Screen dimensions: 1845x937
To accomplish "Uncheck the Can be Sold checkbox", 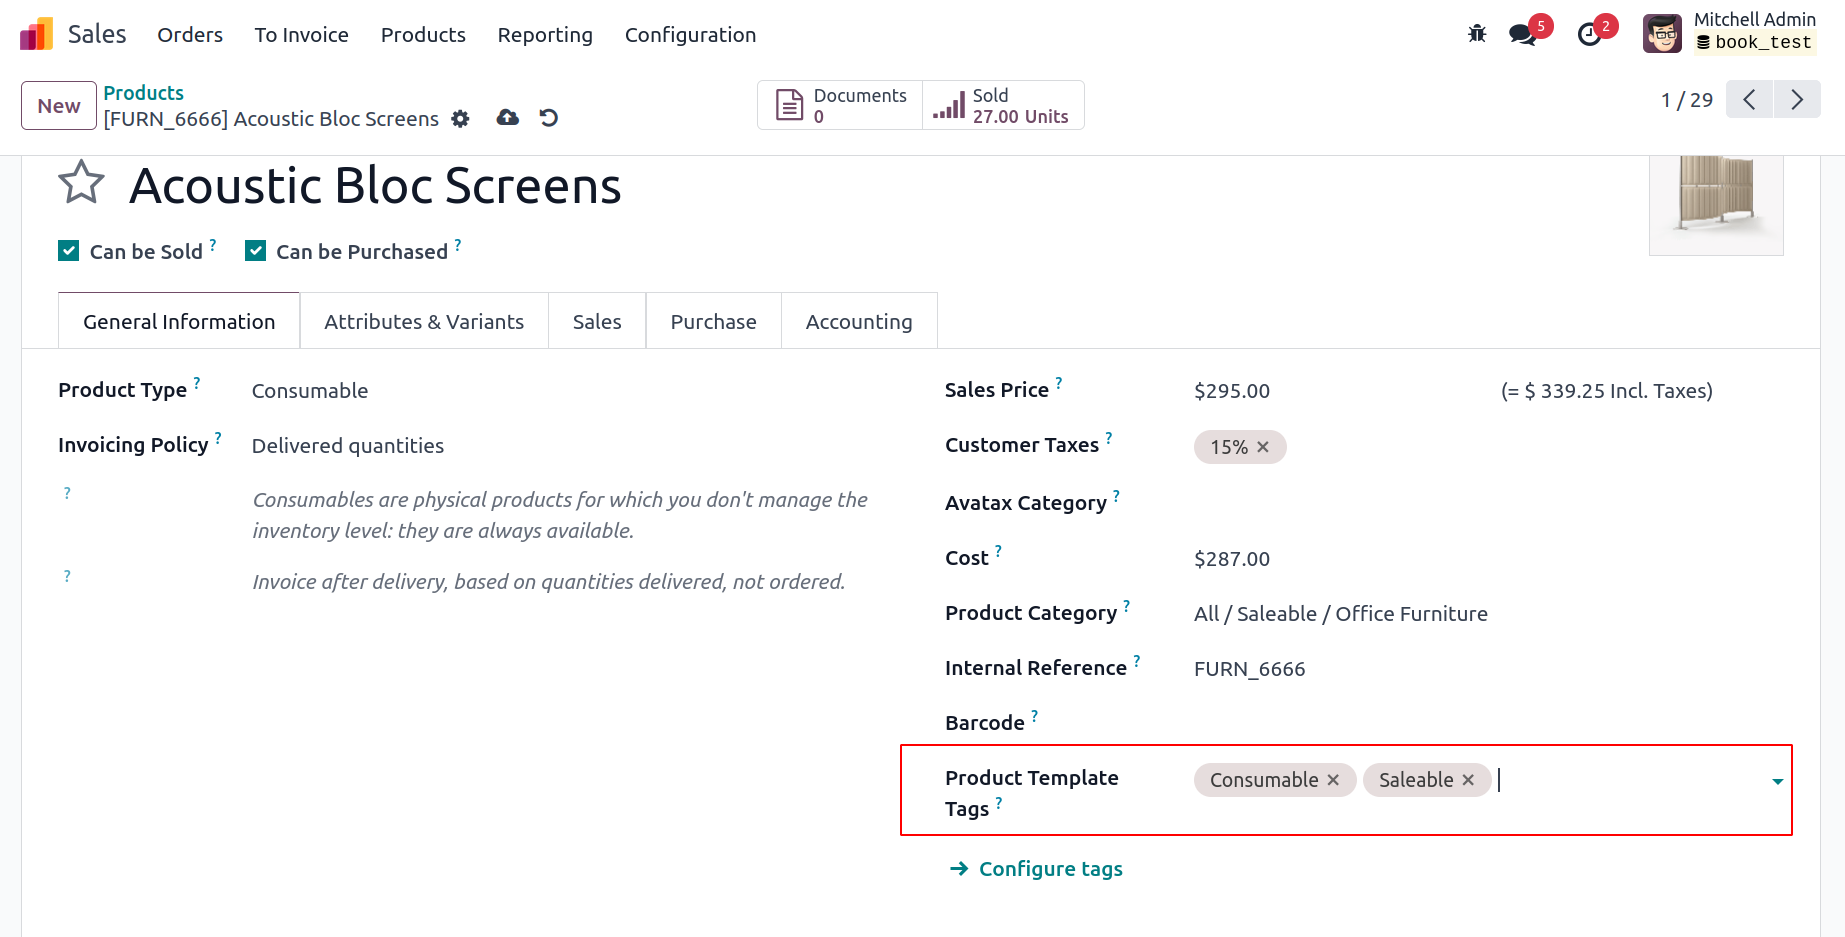I will pyautogui.click(x=69, y=251).
